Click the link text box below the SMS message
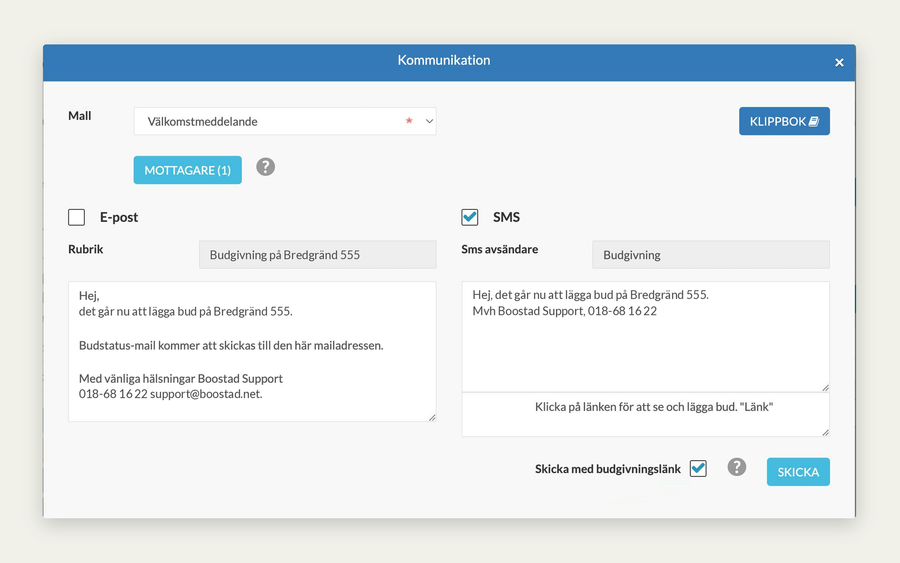Viewport: 900px width, 563px height. (x=645, y=415)
